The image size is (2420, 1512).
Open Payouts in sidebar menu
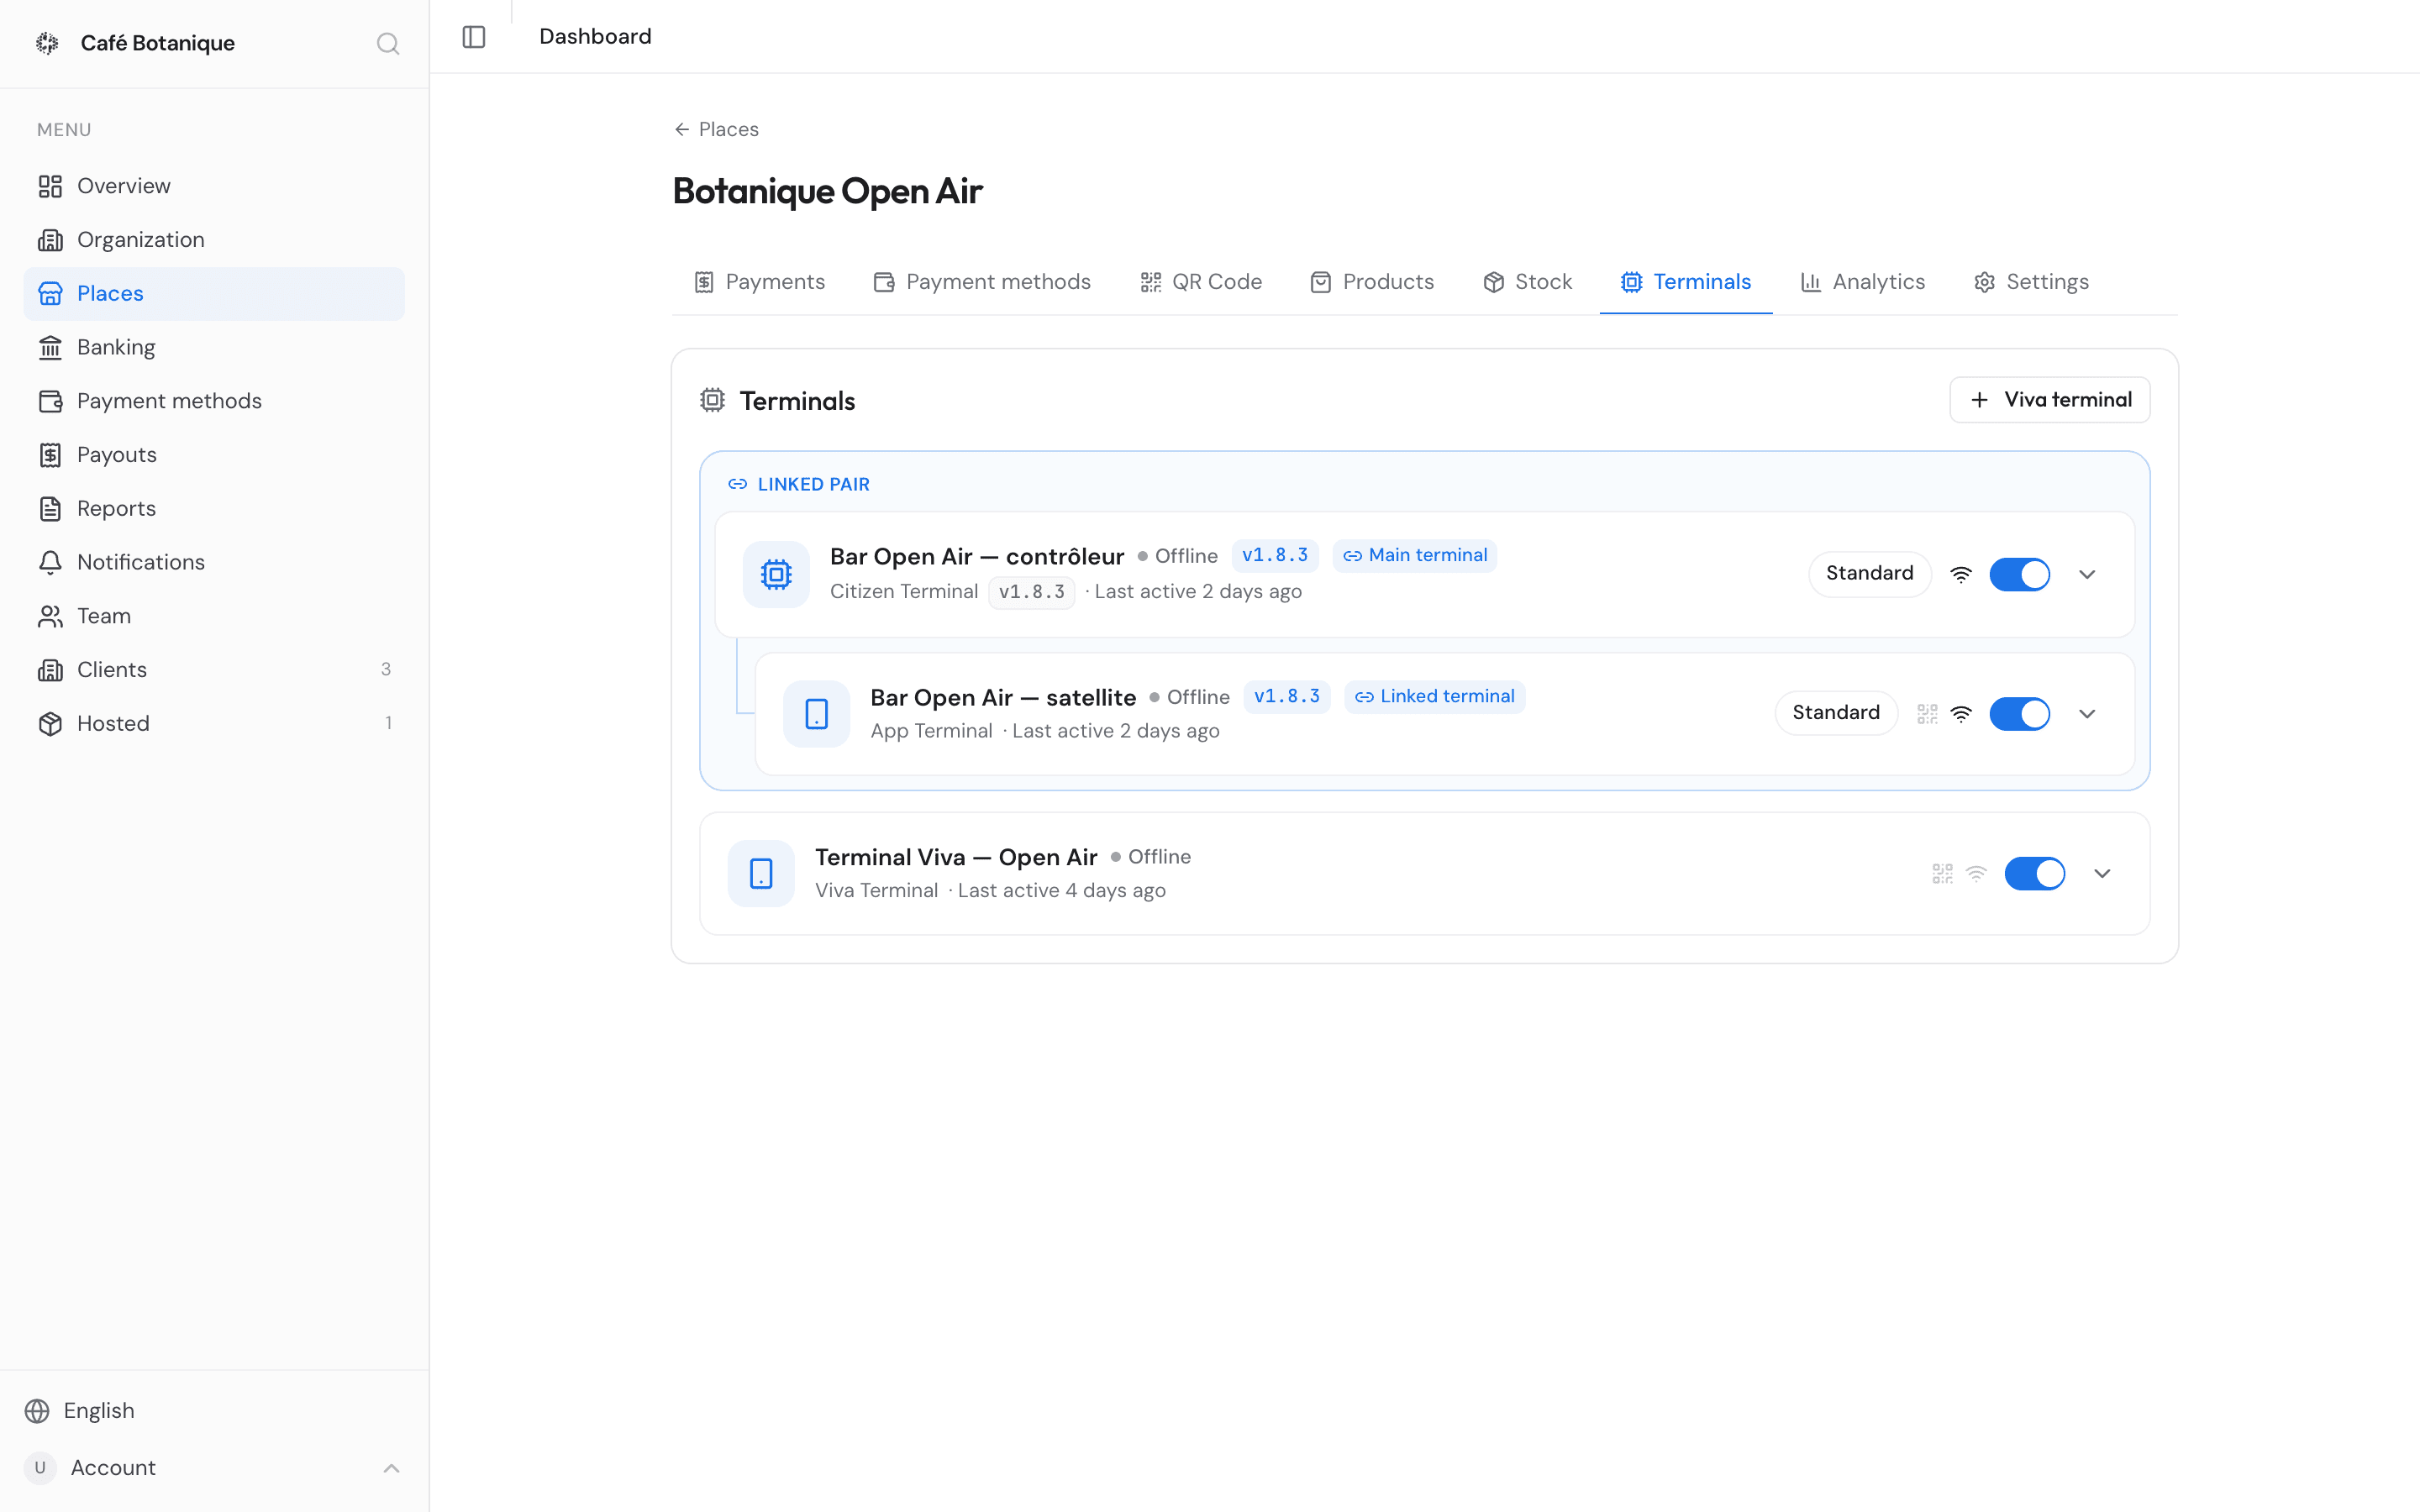point(214,455)
